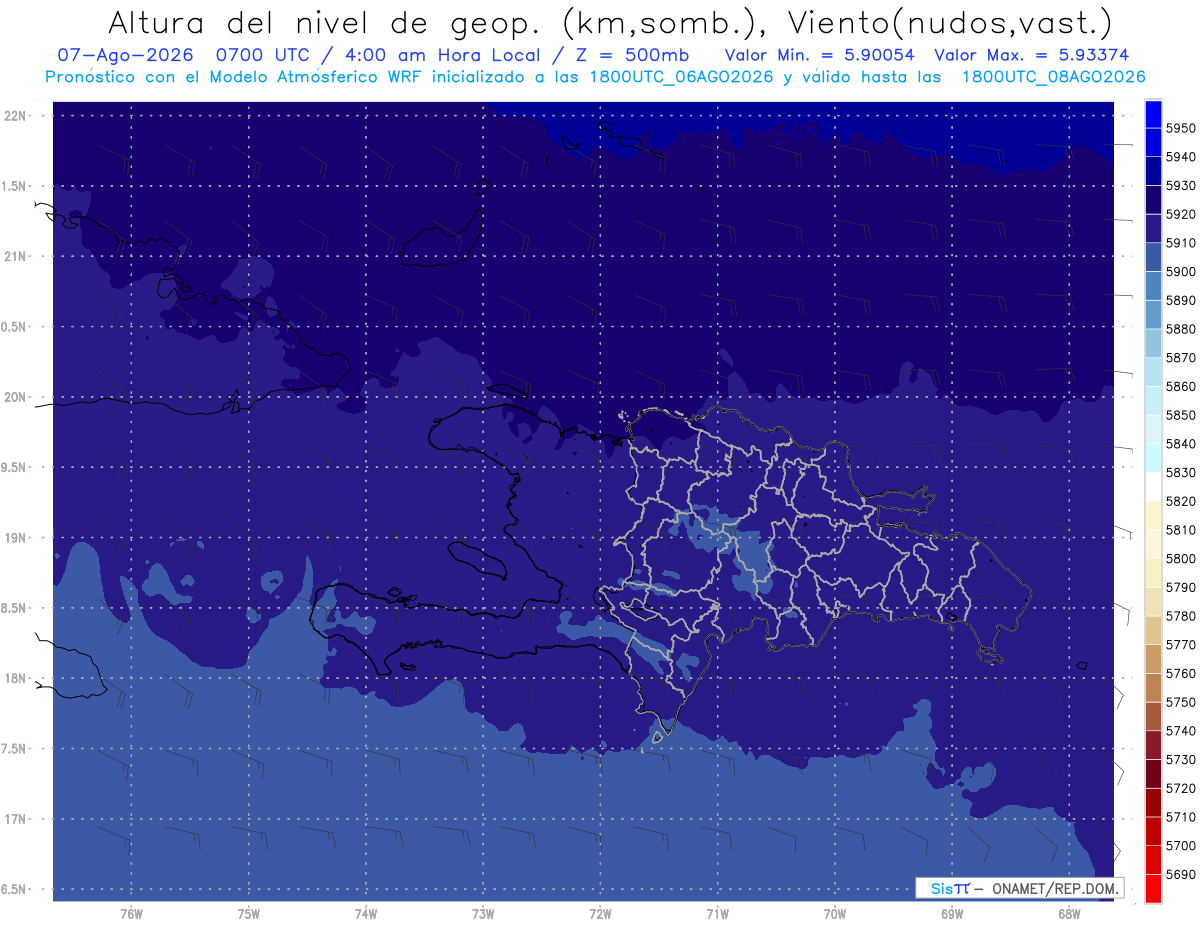Viewport: 1200px width, 927px height.
Task: Click the 5930 colorbar value
Action: point(1180,186)
